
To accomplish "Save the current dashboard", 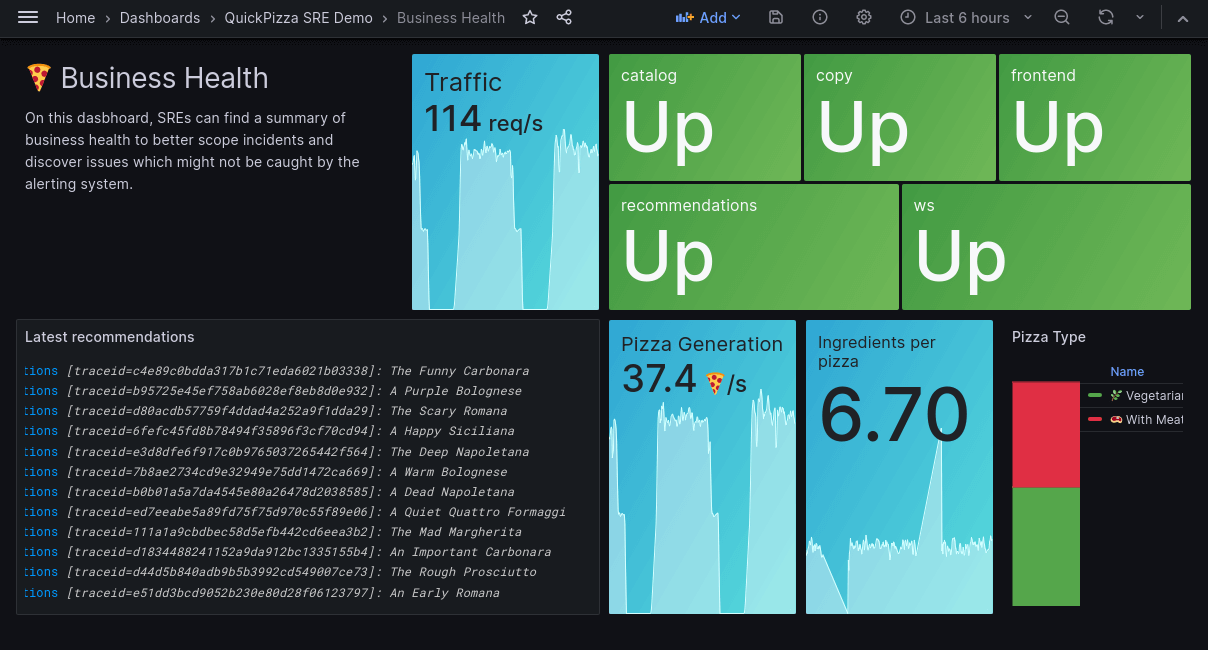I will pos(775,17).
